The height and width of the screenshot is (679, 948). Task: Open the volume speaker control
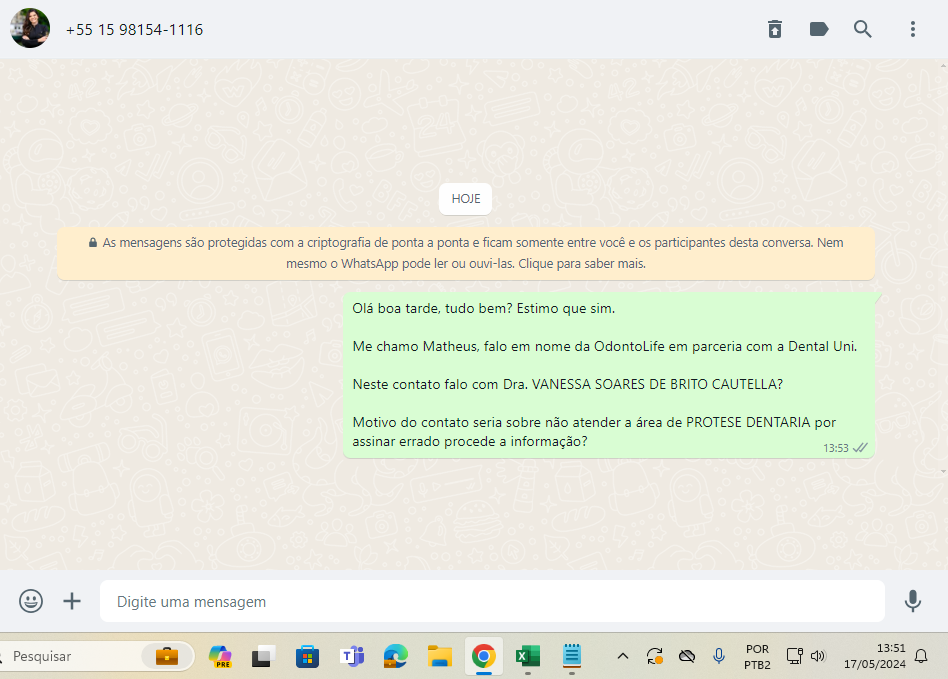[818, 656]
